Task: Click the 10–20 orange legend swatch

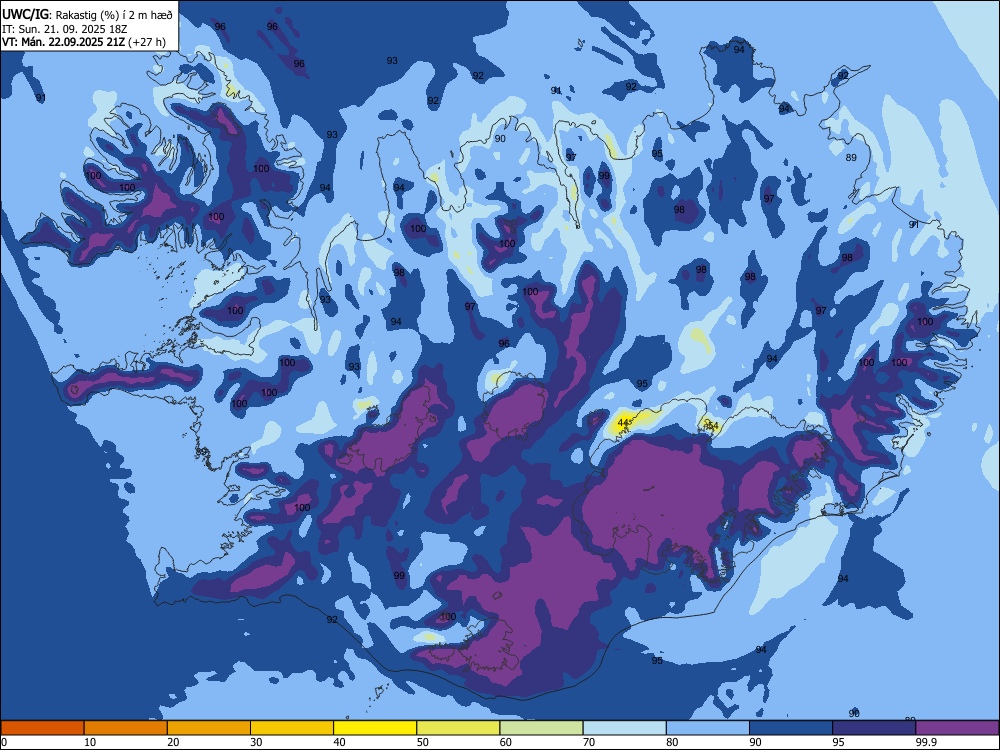Action: (126, 728)
